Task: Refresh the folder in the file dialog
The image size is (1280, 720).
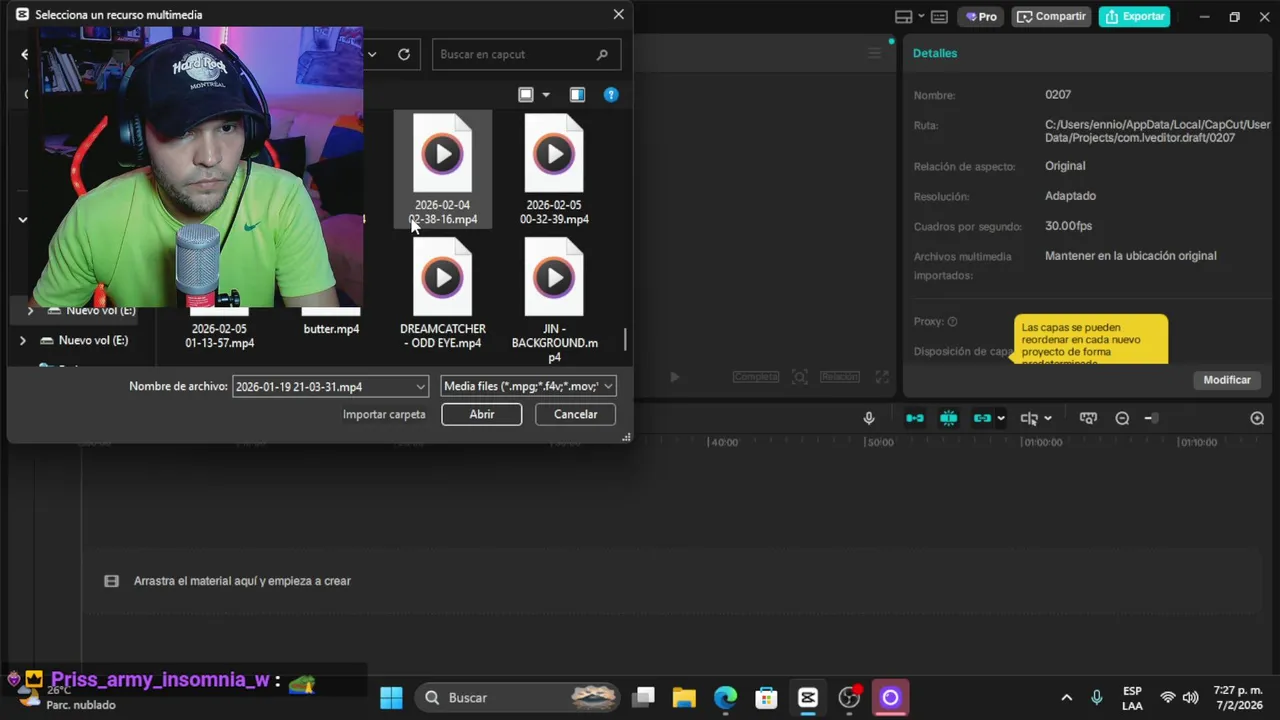Action: coord(404,54)
